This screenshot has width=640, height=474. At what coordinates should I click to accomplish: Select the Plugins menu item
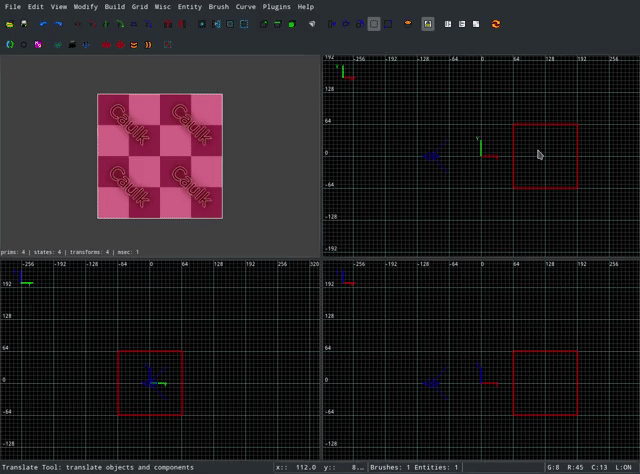(277, 7)
